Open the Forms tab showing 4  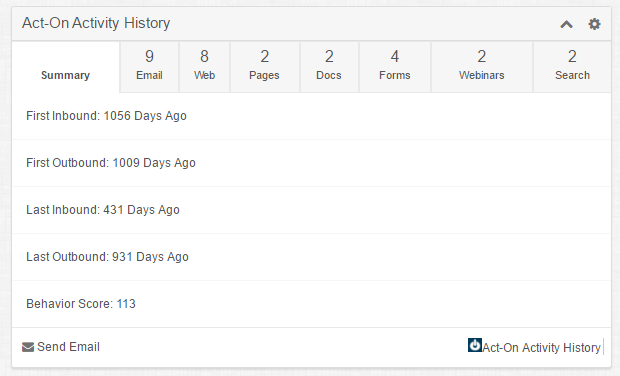pyautogui.click(x=395, y=67)
